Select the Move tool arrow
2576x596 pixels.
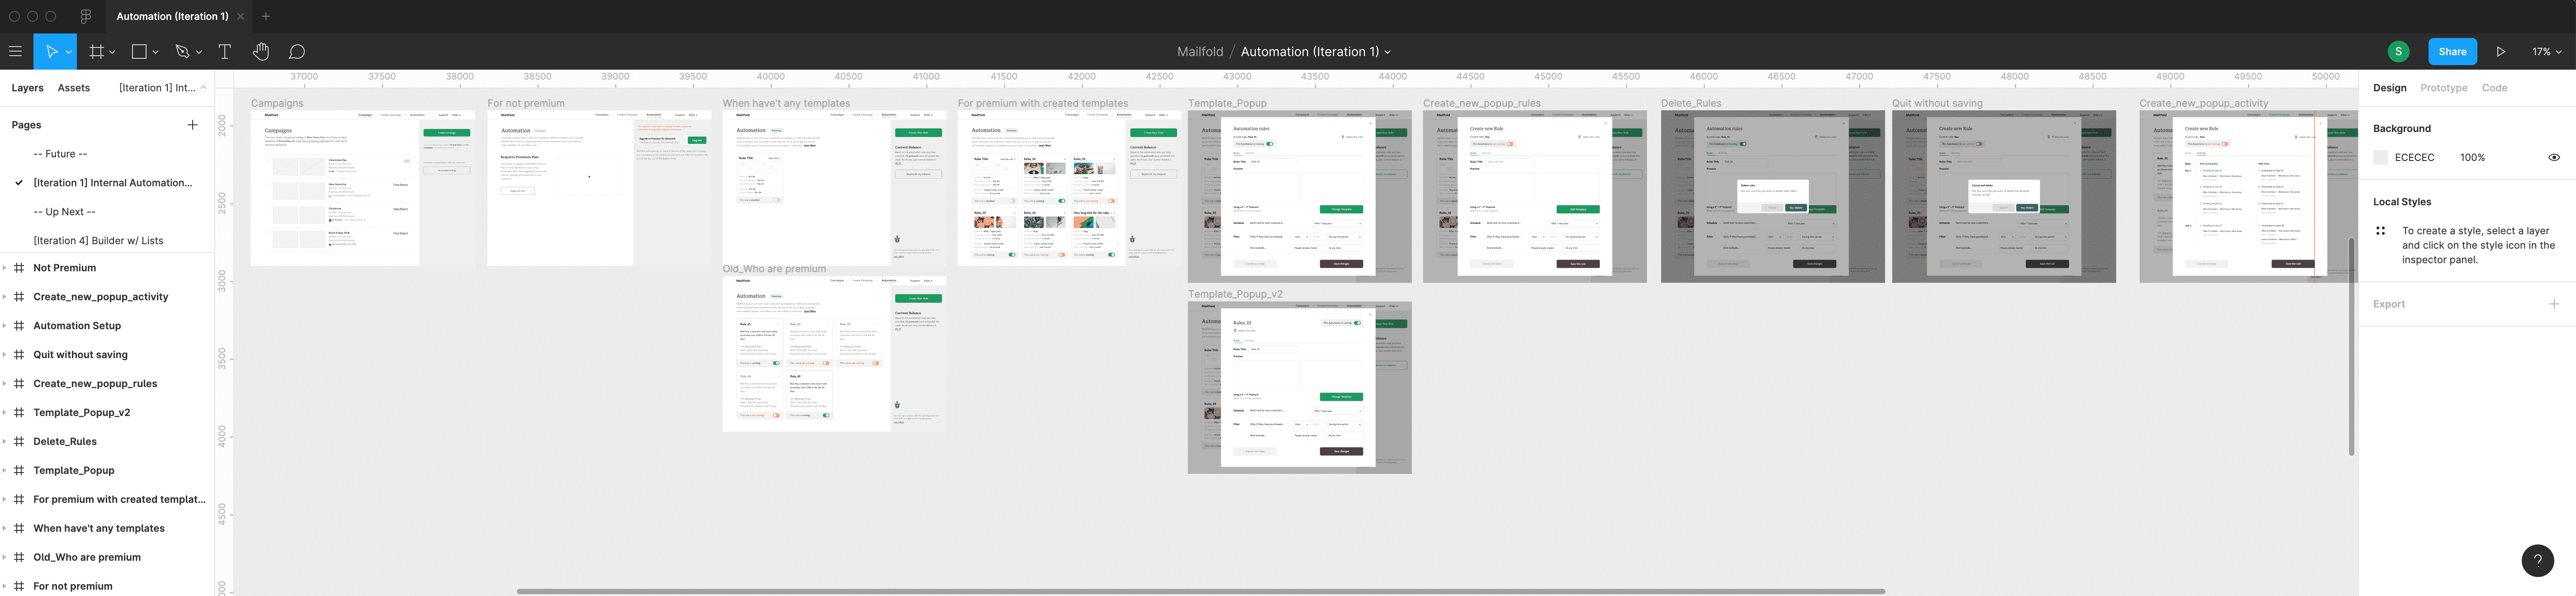51,51
